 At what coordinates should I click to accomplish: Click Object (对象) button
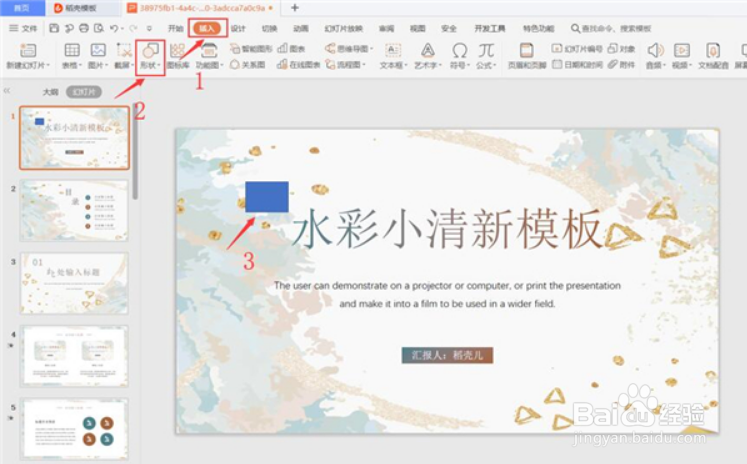tap(622, 49)
